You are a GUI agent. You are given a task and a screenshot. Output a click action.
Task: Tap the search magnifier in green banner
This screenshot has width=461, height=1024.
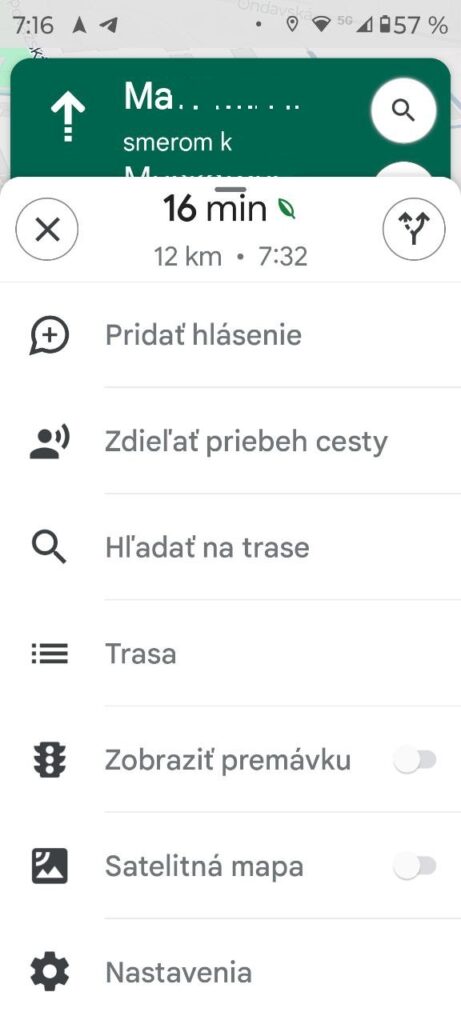point(404,110)
